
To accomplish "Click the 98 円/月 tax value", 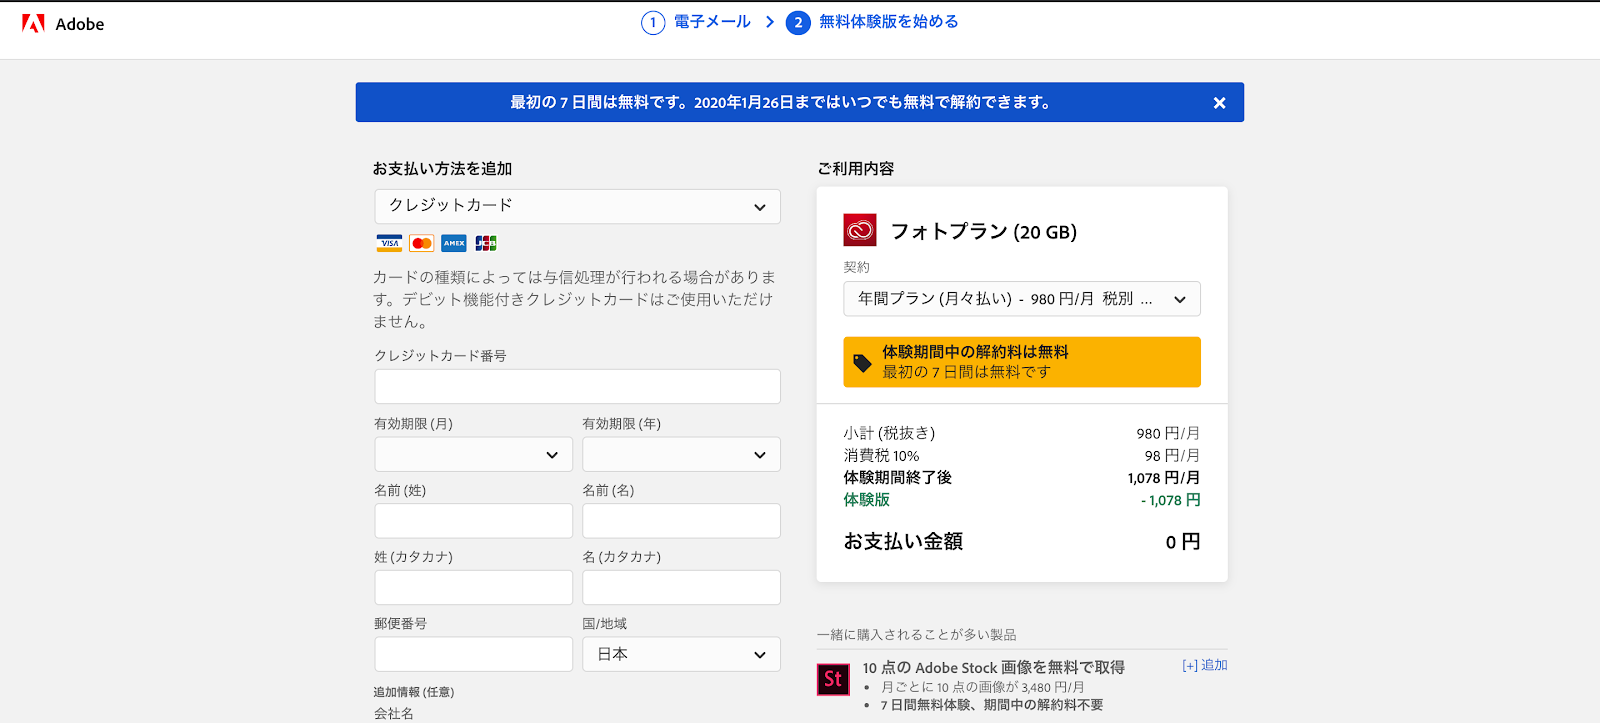I will click(1172, 455).
